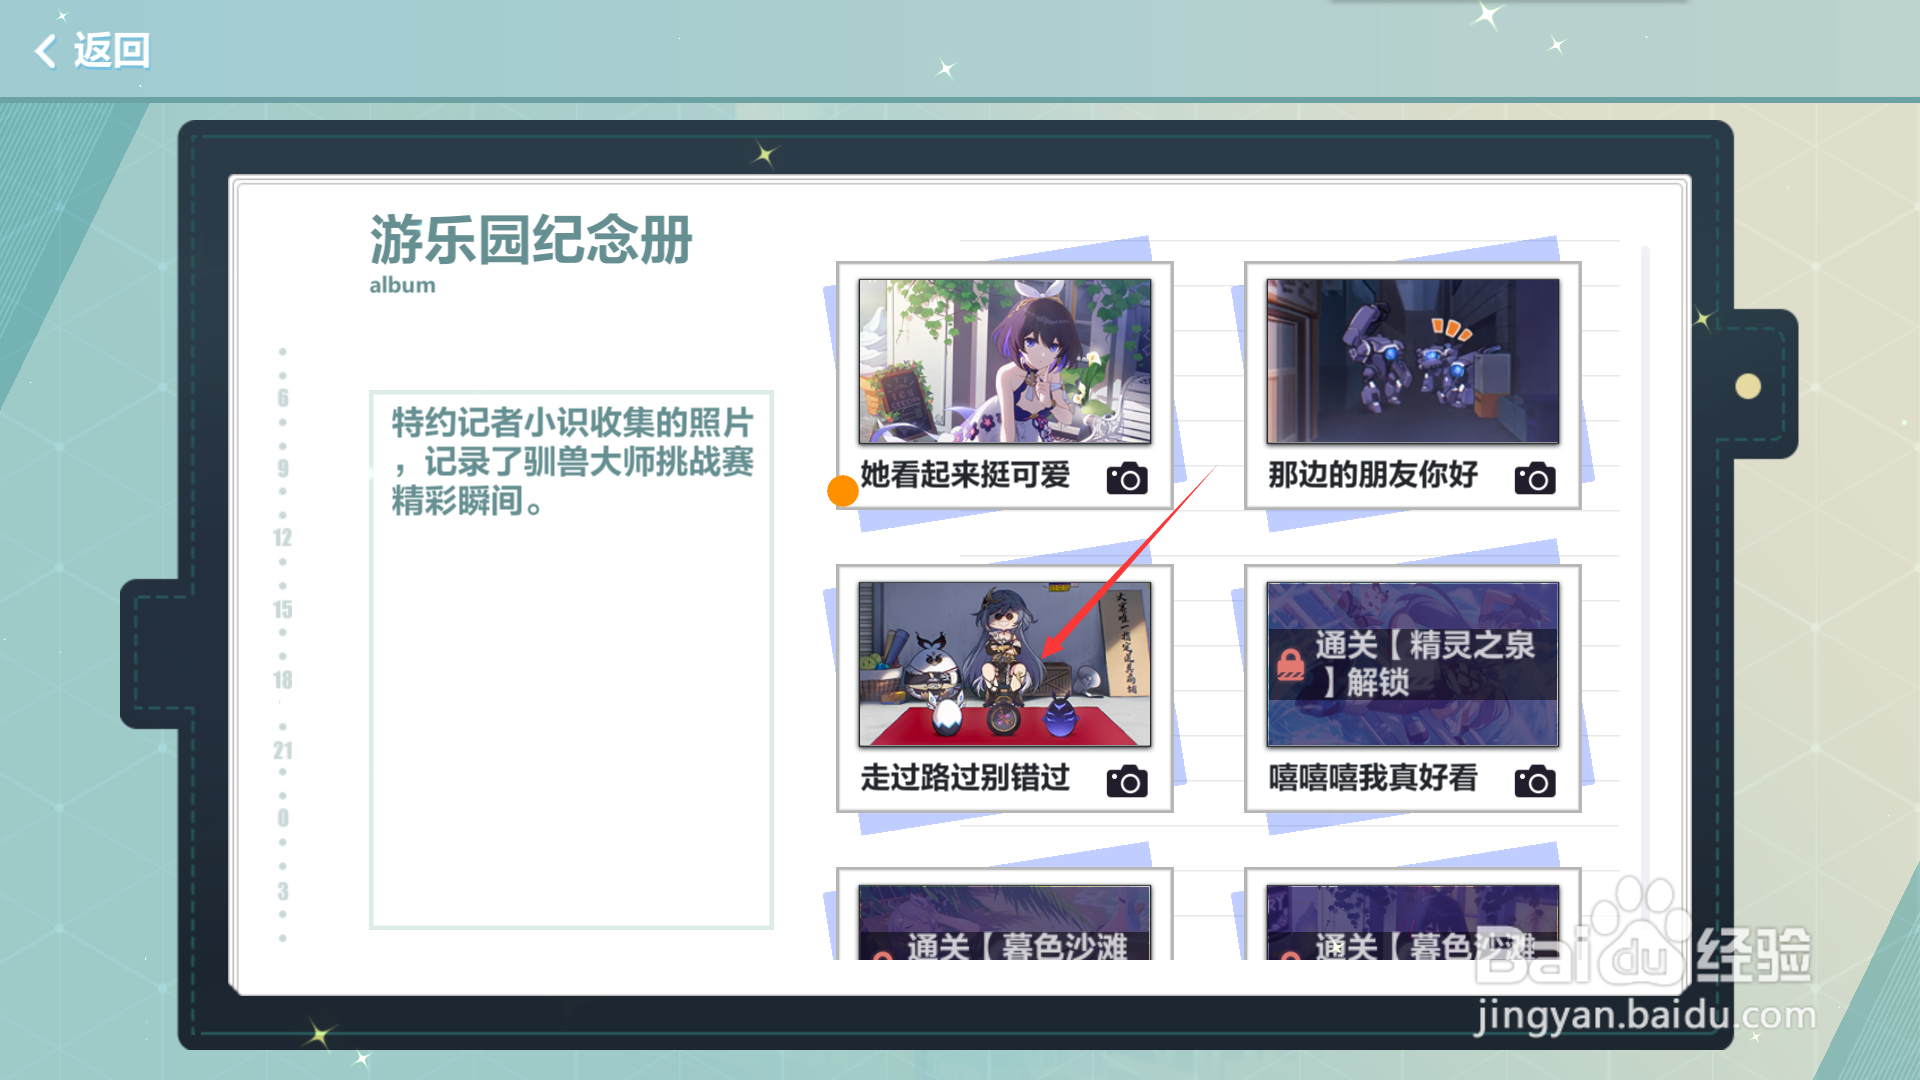Open the 走过路过别错过 photo thumbnail

(1005, 663)
